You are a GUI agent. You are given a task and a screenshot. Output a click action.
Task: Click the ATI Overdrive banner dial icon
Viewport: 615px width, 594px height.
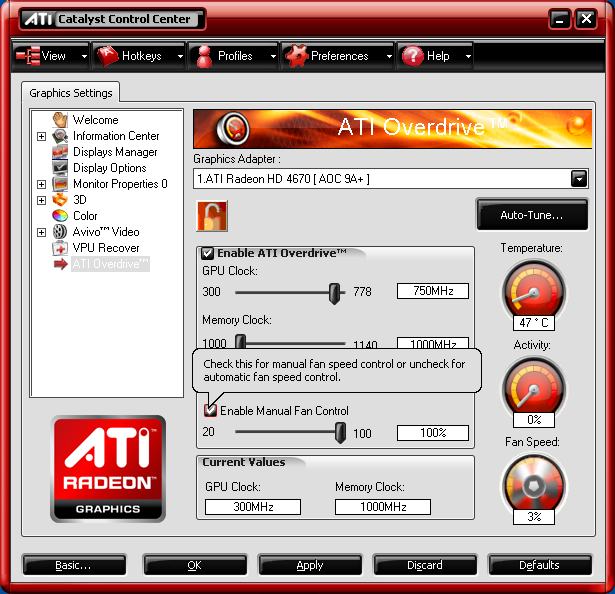tap(233, 128)
